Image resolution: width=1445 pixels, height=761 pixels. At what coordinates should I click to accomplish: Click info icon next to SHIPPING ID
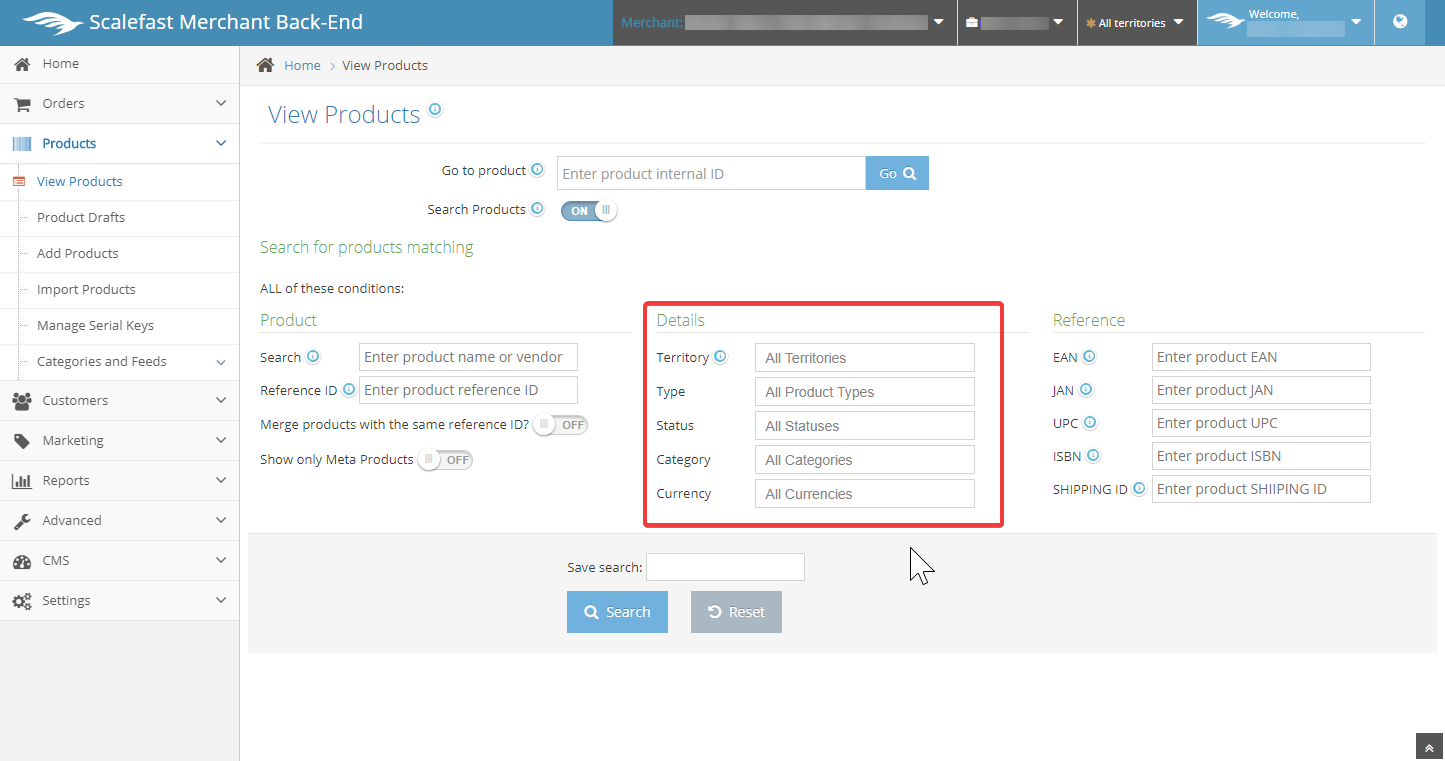tap(1138, 489)
